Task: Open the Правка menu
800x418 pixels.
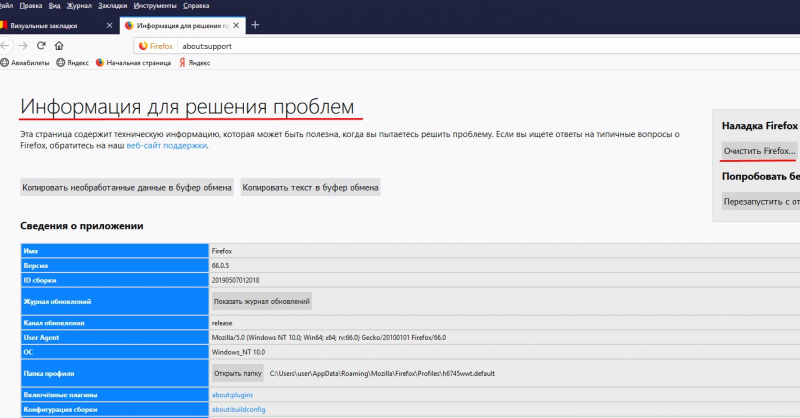Action: [31, 6]
